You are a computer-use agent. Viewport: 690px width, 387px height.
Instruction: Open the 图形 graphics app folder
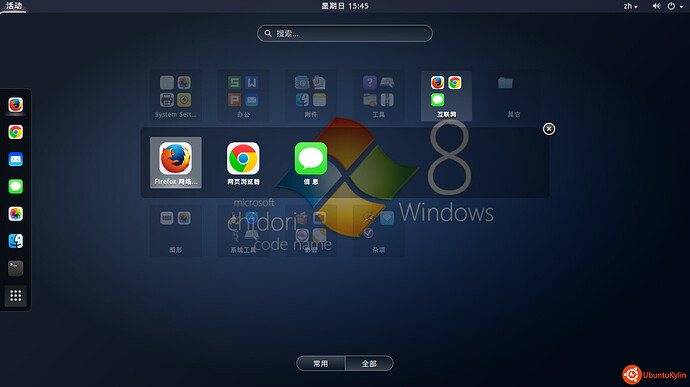pyautogui.click(x=176, y=231)
